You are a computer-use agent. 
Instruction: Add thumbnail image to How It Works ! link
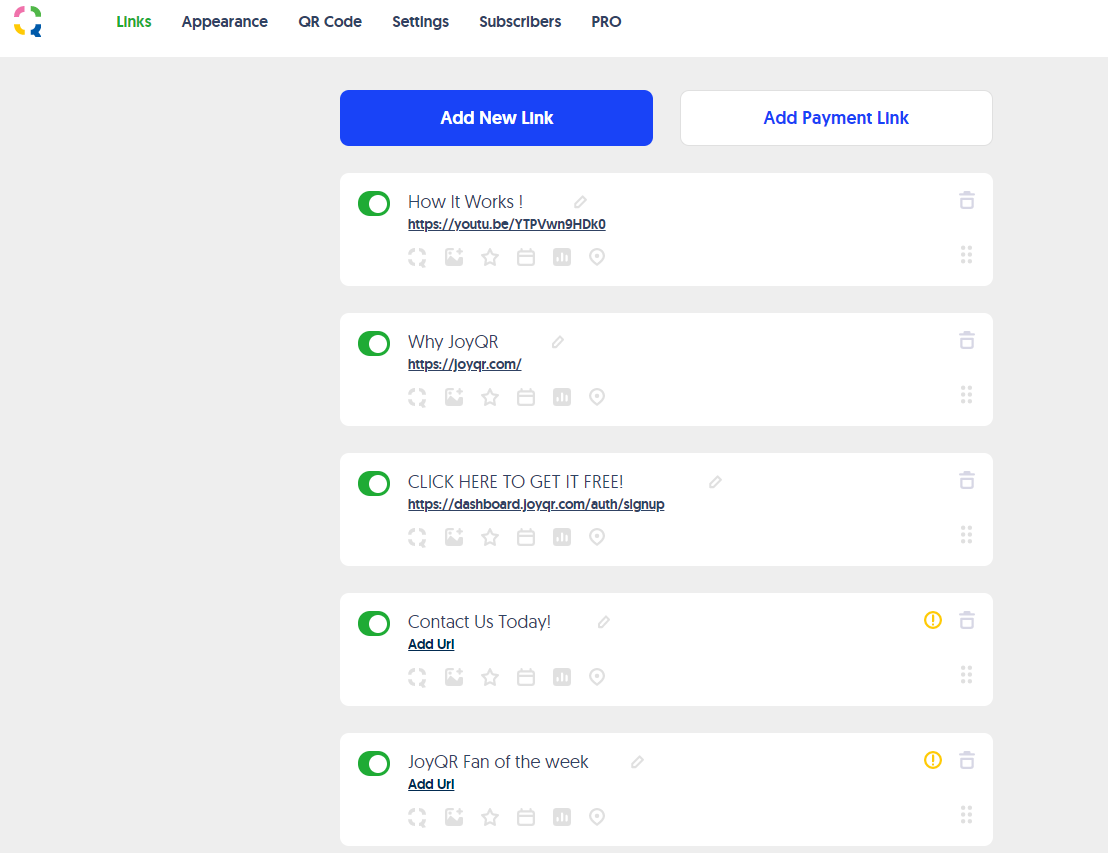[454, 257]
